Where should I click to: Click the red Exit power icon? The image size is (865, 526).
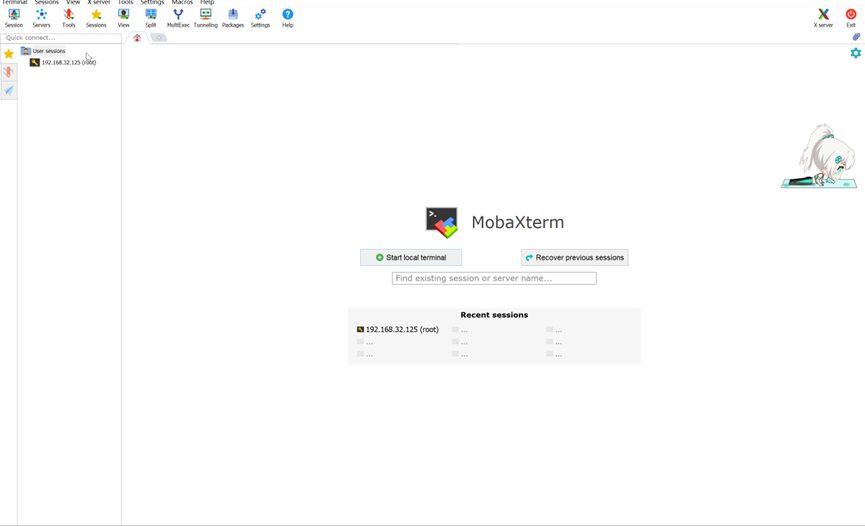coord(851,18)
